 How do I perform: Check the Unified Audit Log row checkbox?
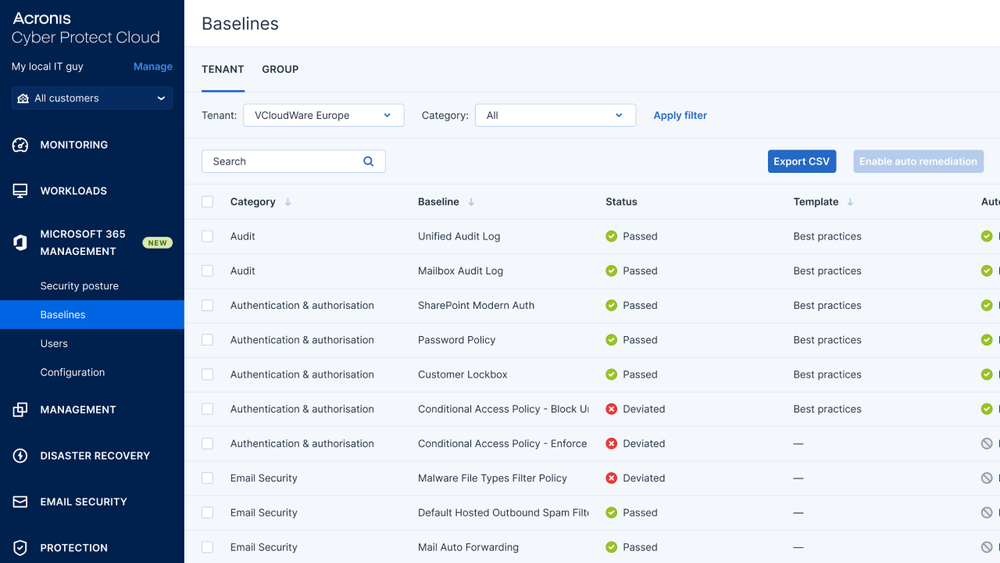pos(207,237)
